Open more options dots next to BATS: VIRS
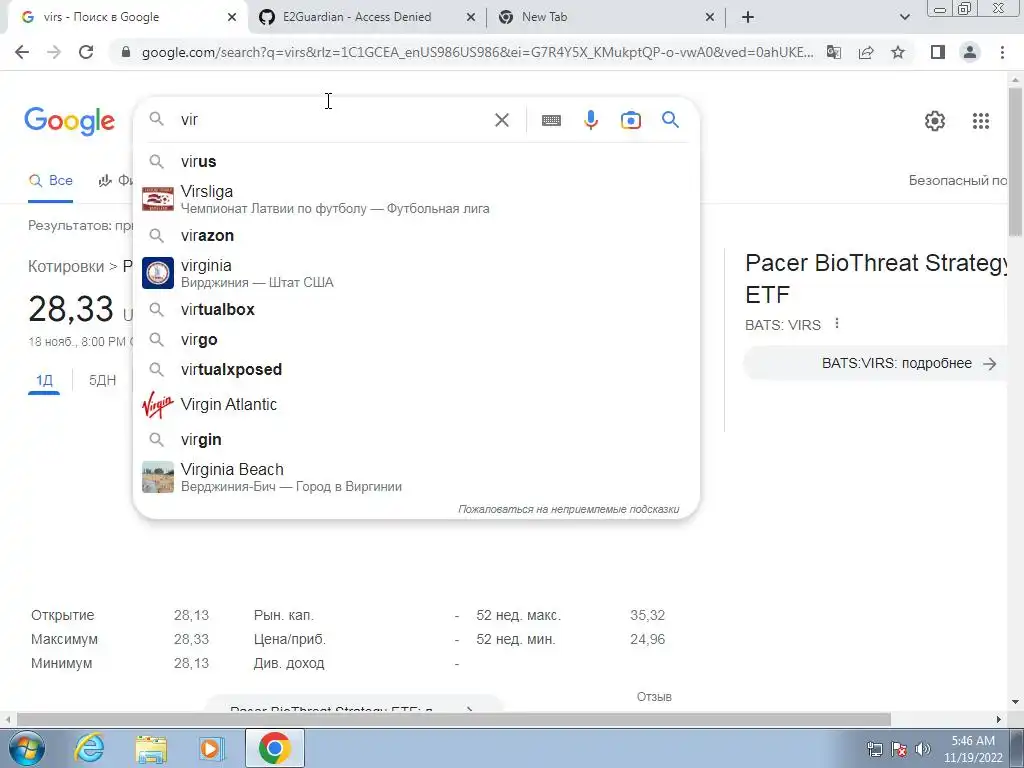 pyautogui.click(x=837, y=323)
